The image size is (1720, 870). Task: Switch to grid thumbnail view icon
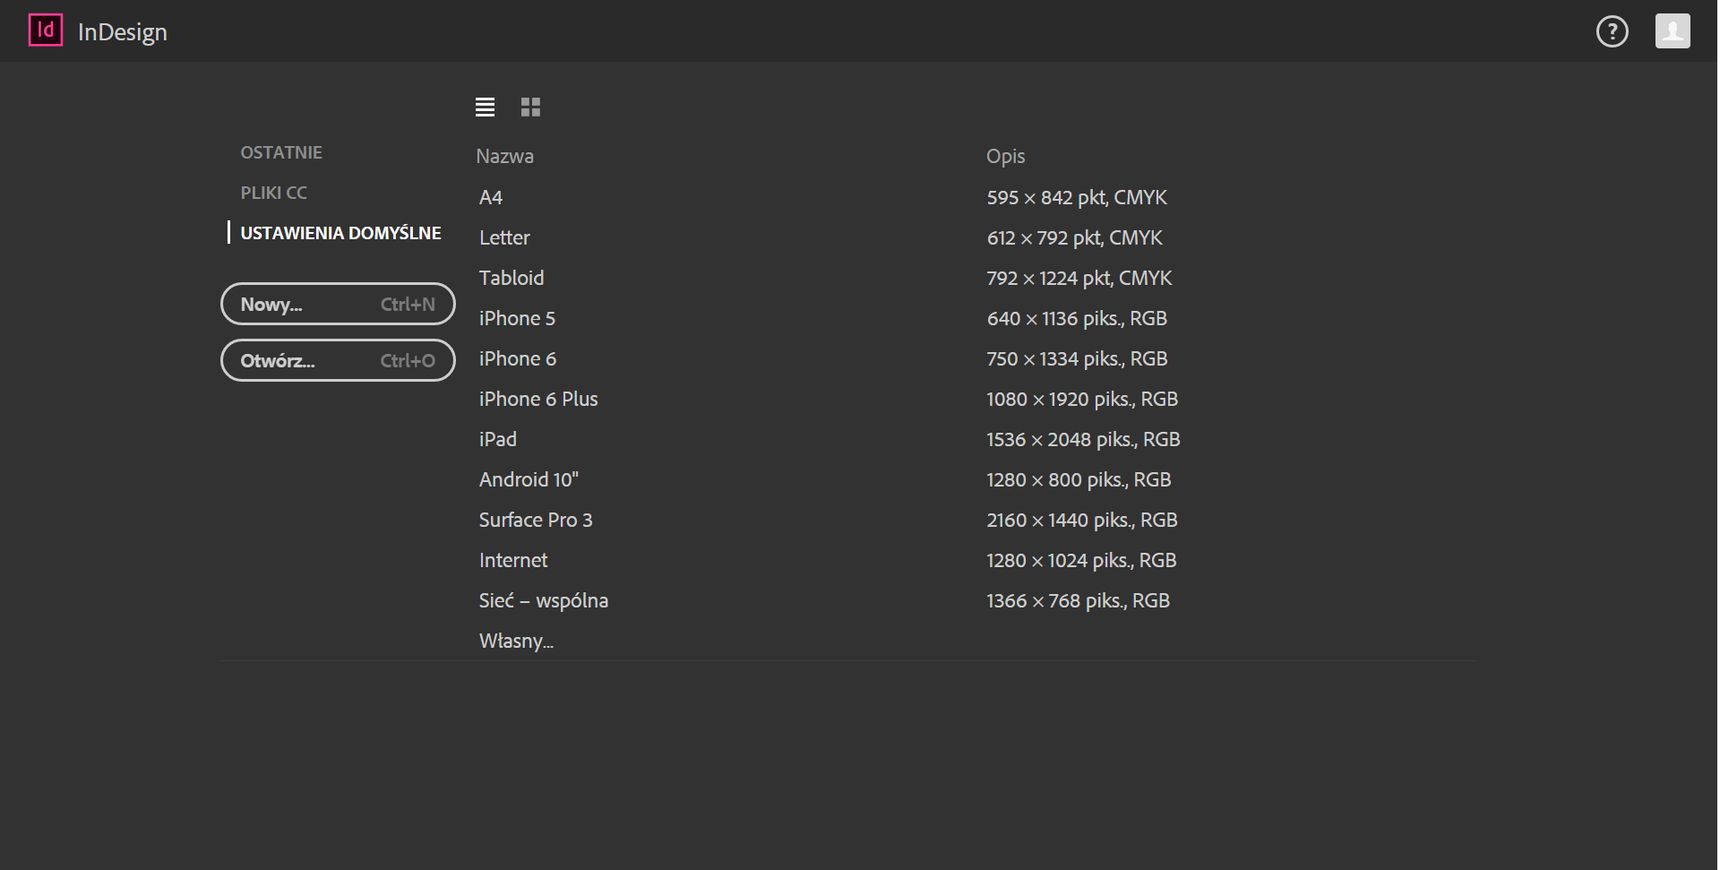[531, 107]
